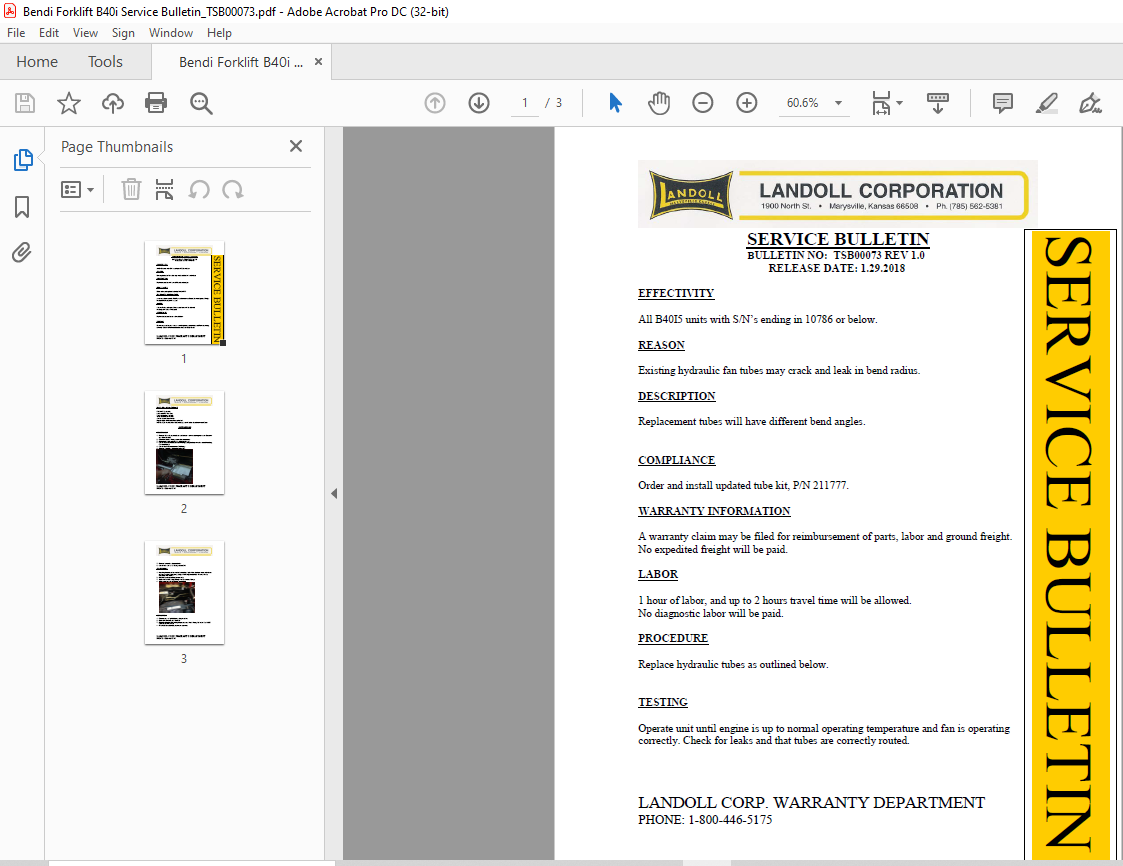The height and width of the screenshot is (866, 1123).
Task: Switch to the Tools tab
Action: click(x=105, y=62)
